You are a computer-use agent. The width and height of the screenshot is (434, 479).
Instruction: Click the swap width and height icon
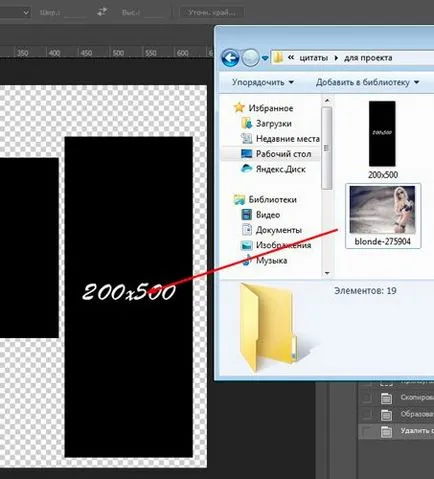click(x=102, y=12)
